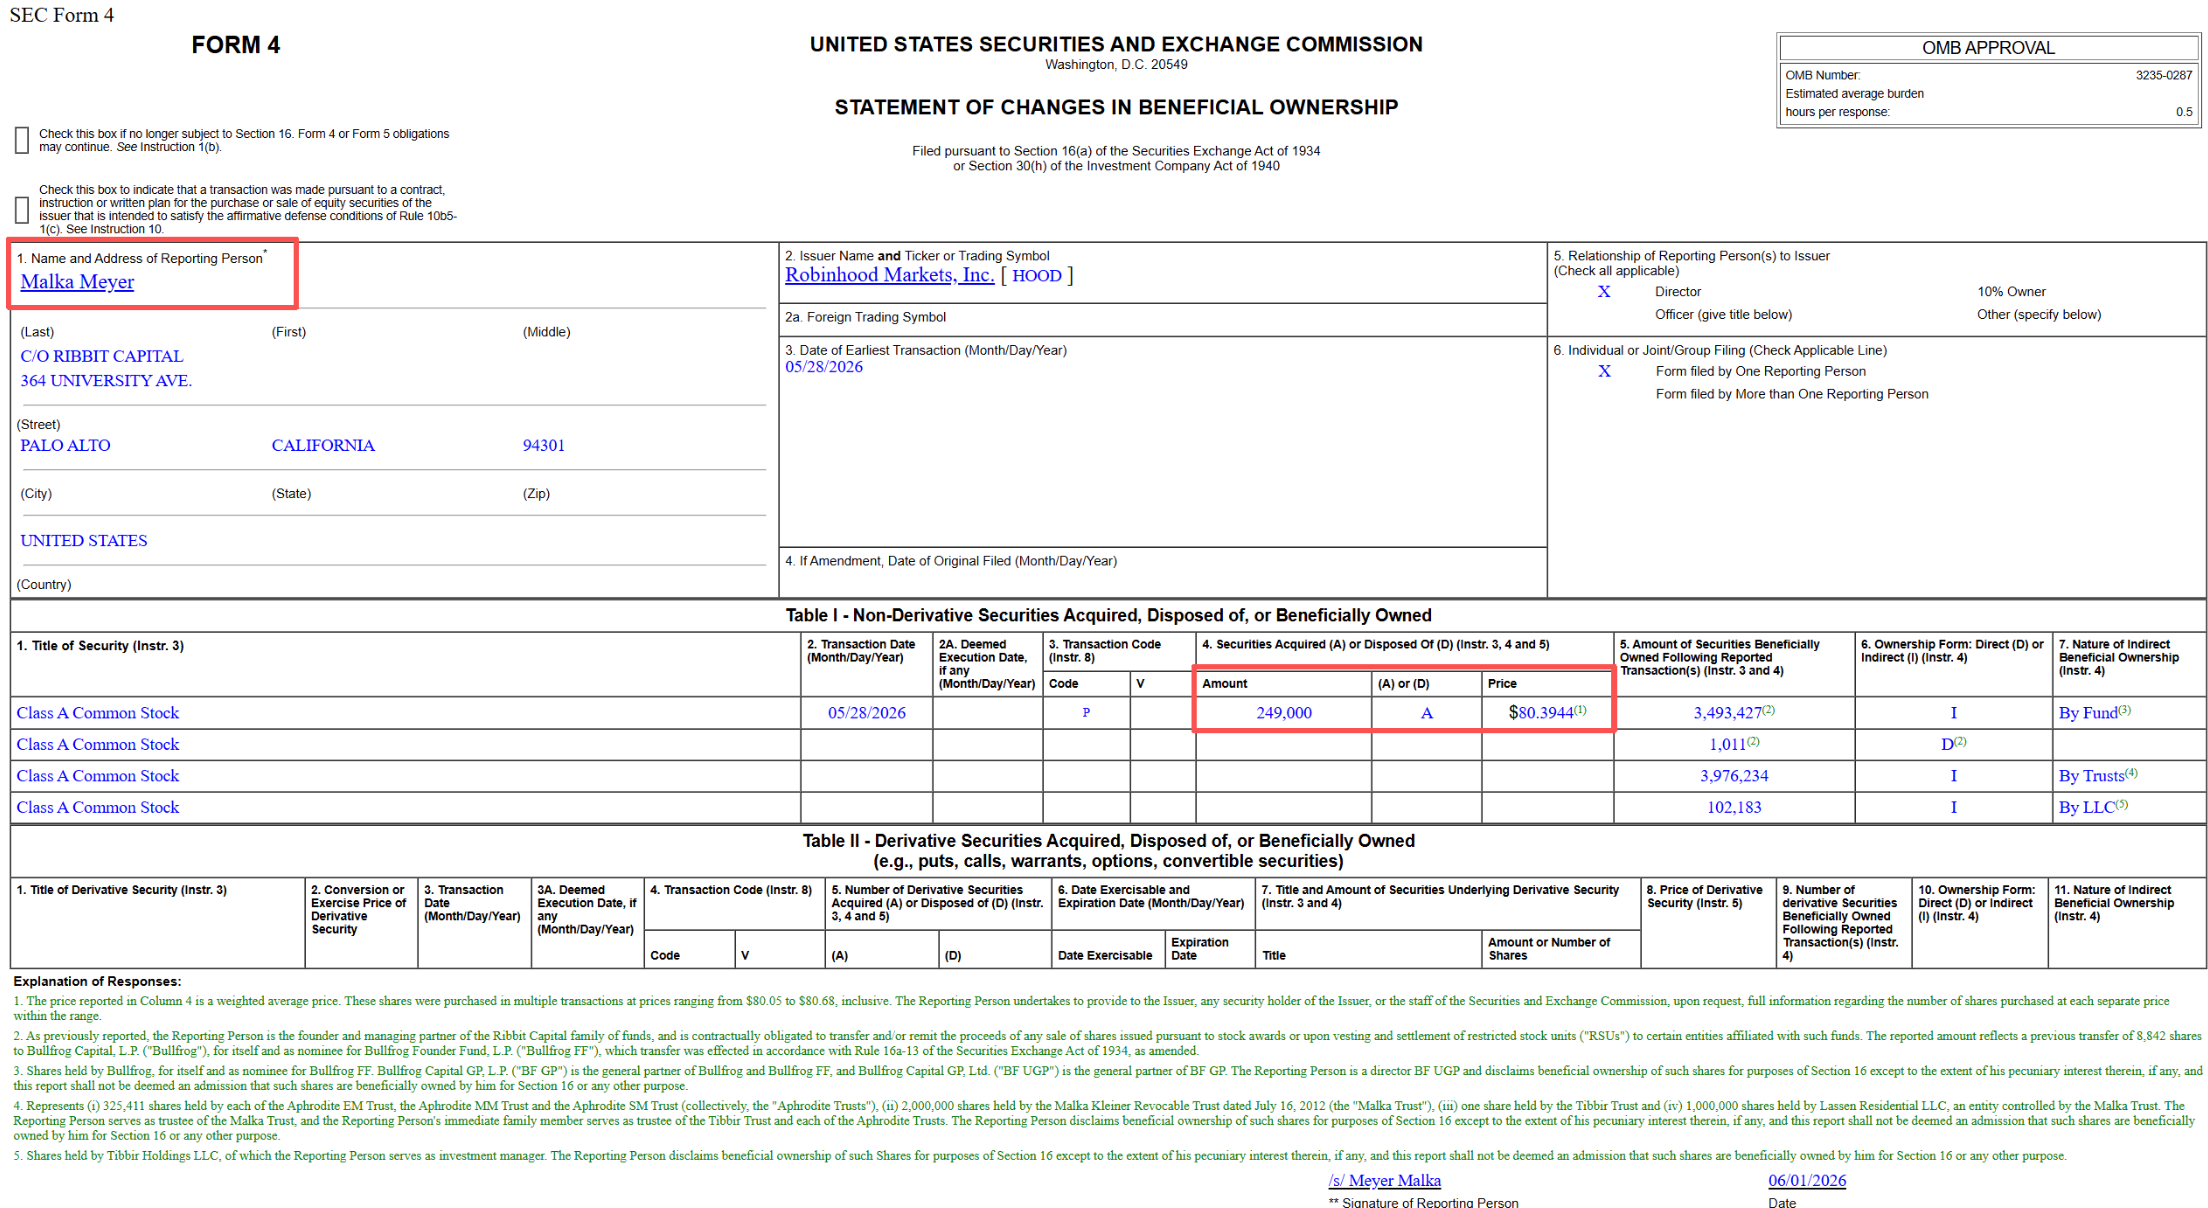Click the X mark beside Director
This screenshot has width=2208, height=1208.
(1604, 292)
